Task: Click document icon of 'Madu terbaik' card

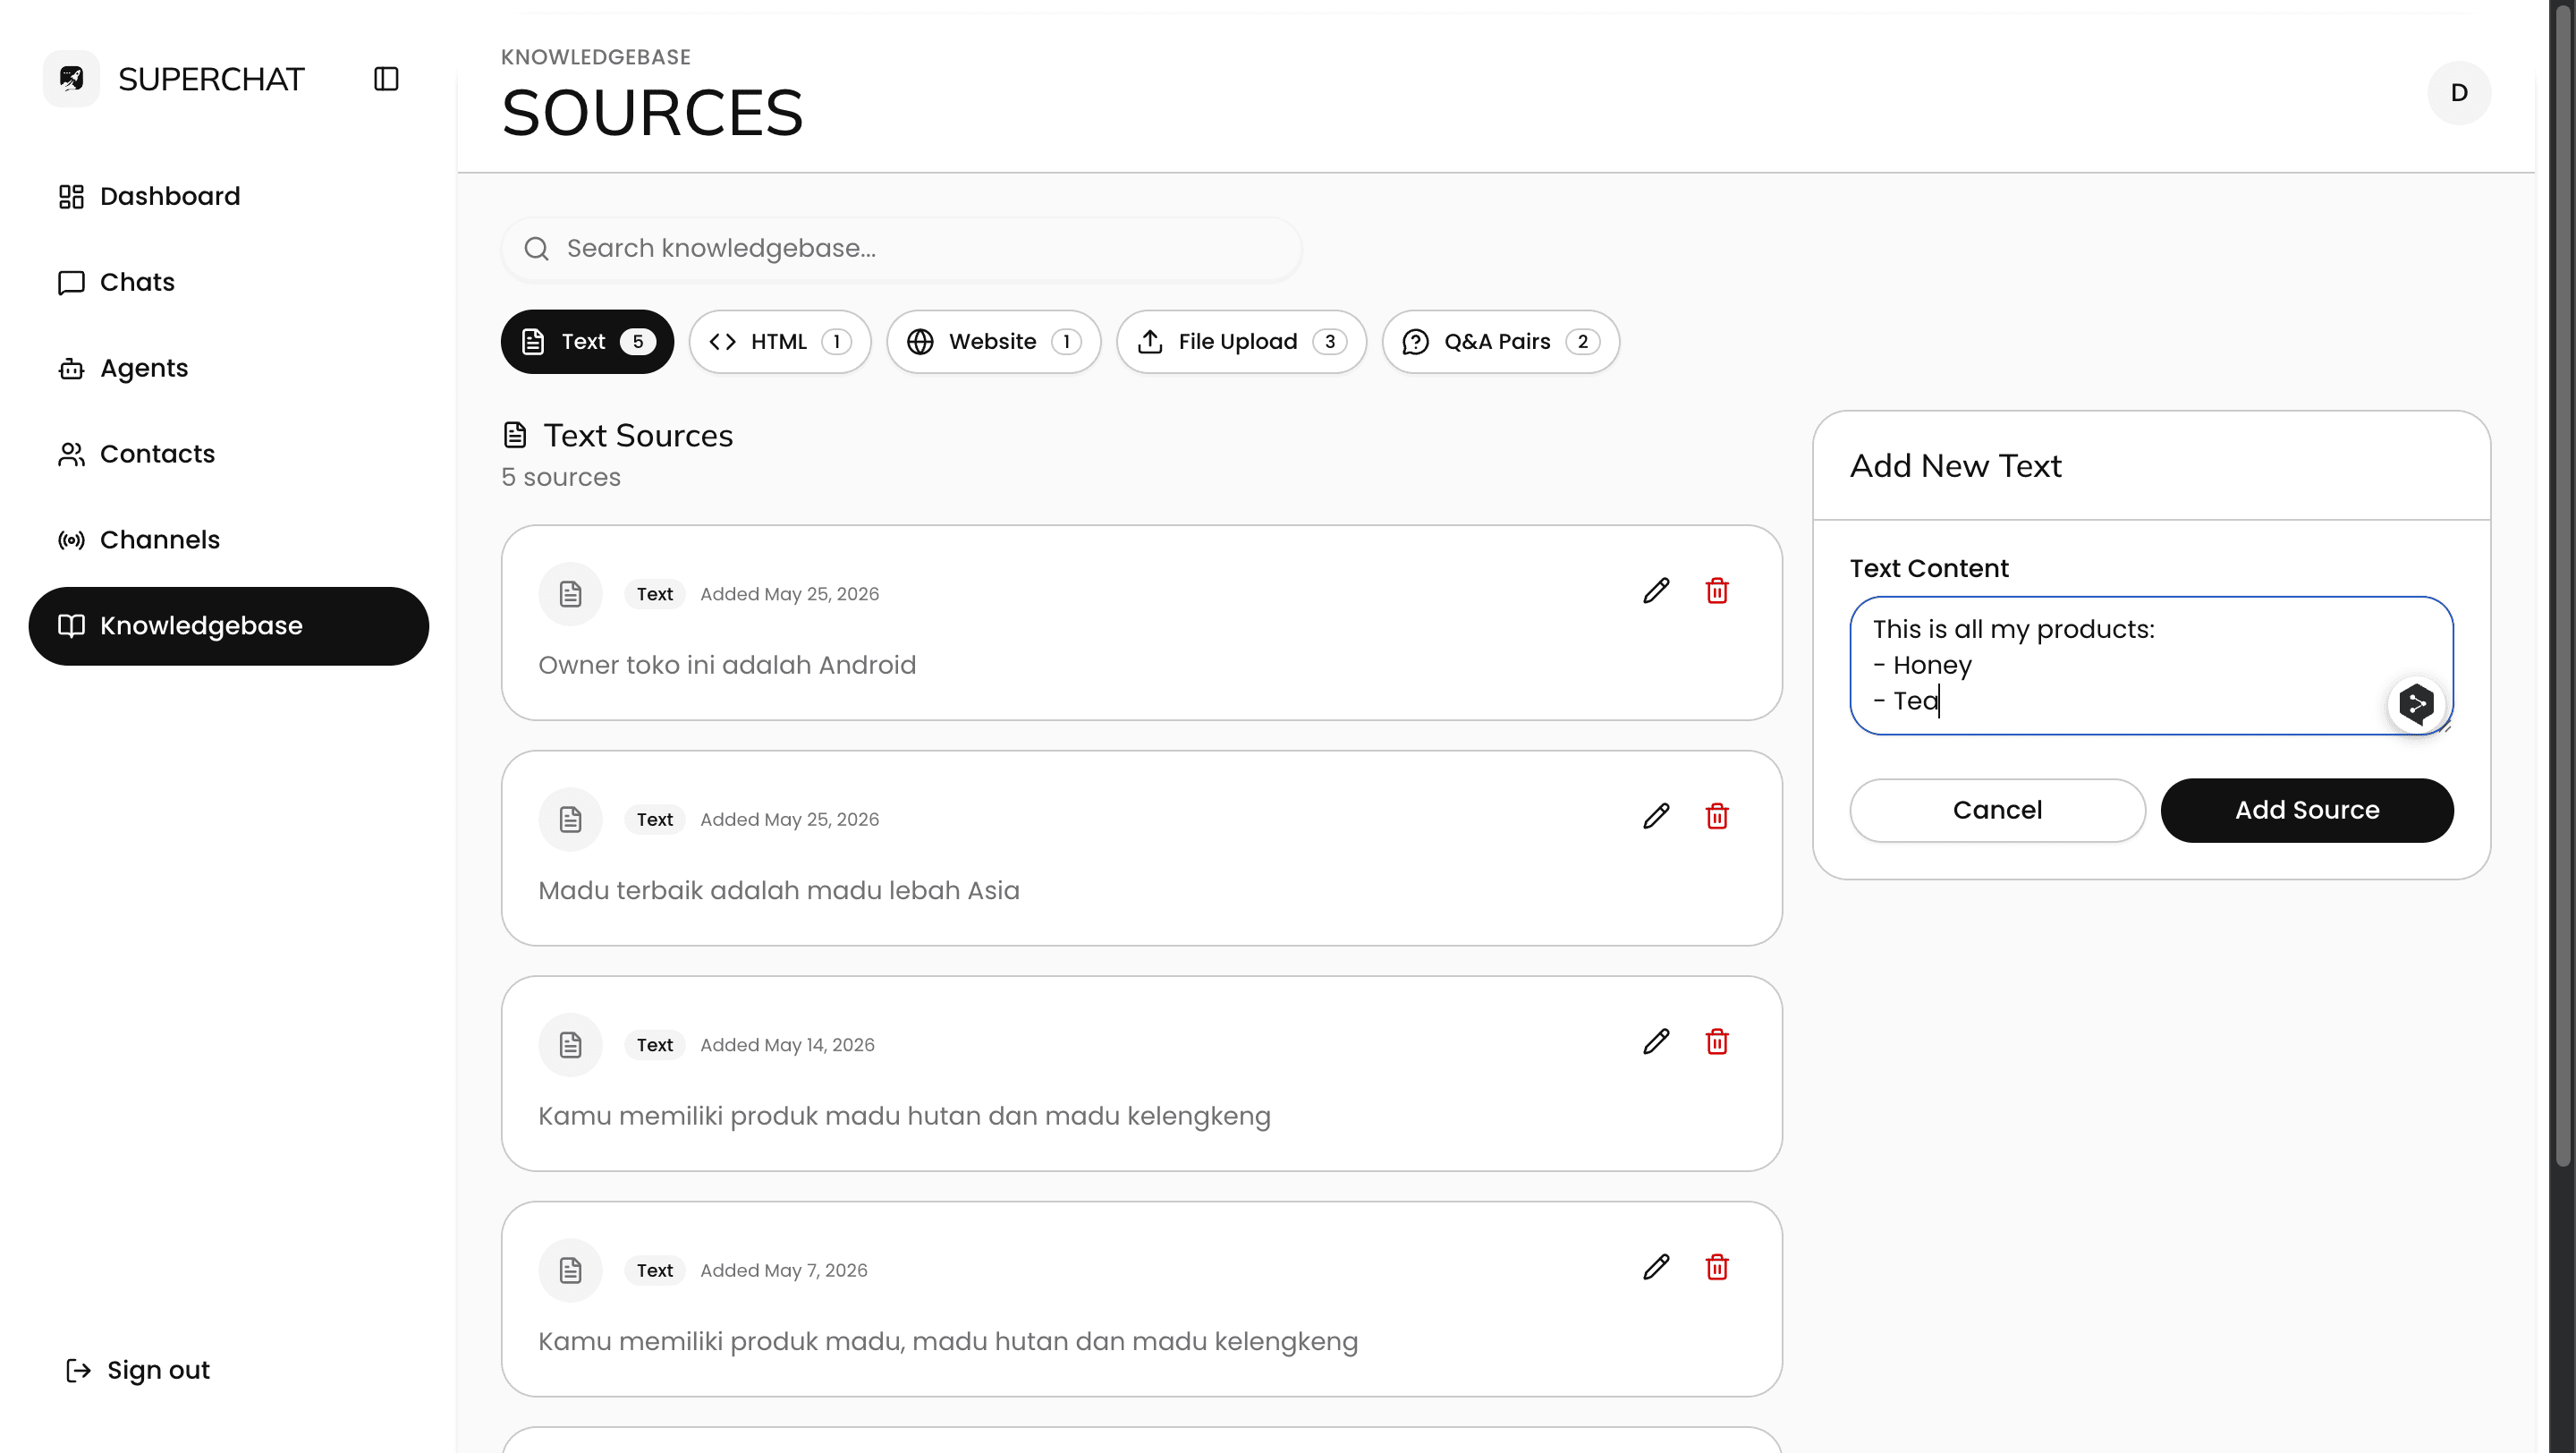Action: pyautogui.click(x=570, y=820)
